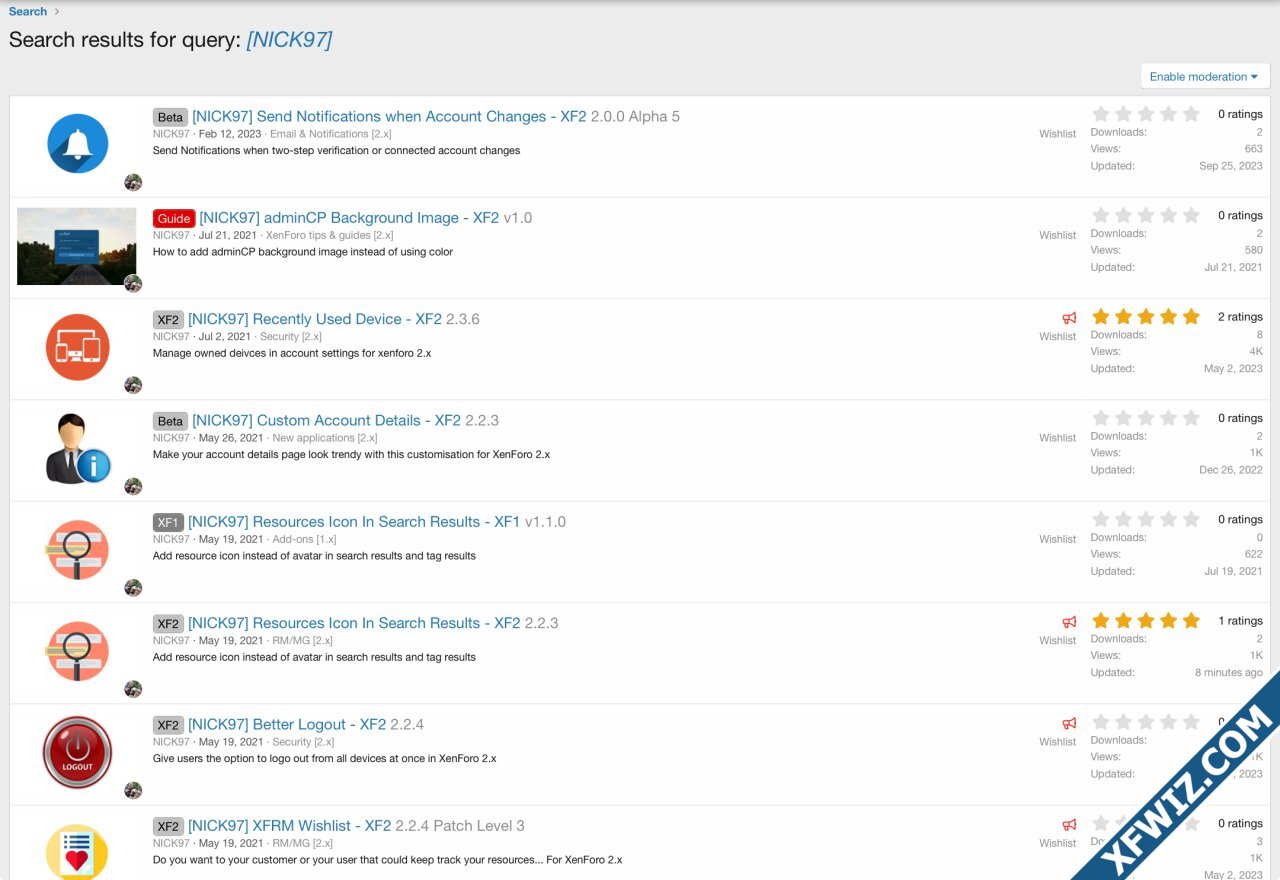The image size is (1280, 880).
Task: Click Wishlist on XF1 Resources Icon row
Action: 1057,539
